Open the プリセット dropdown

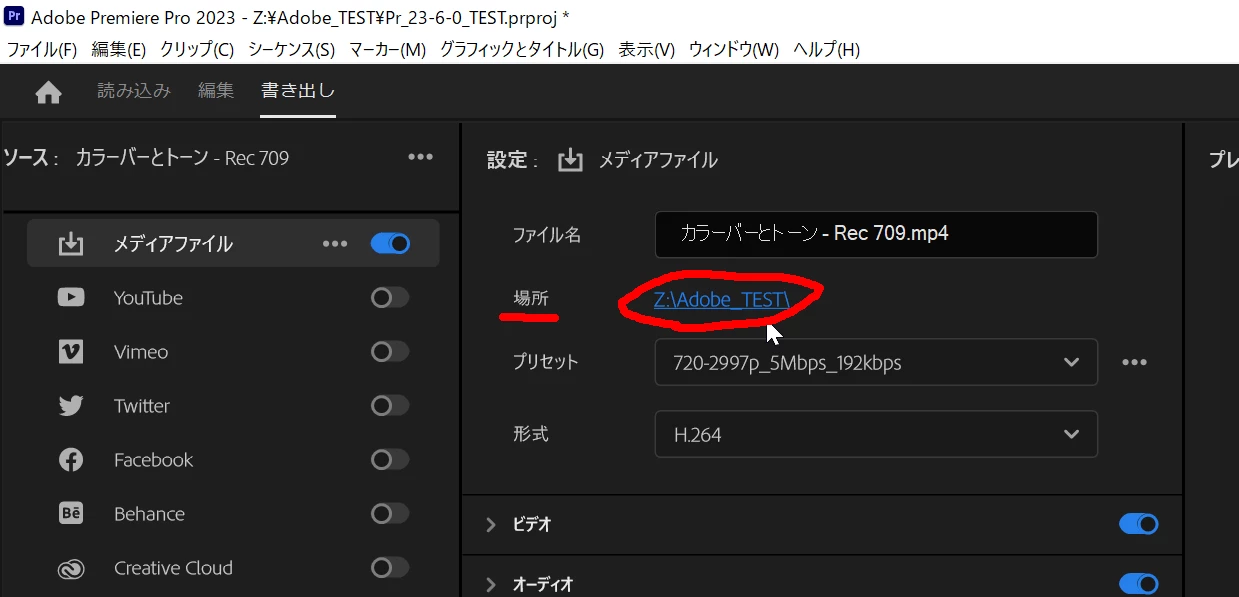pos(876,362)
